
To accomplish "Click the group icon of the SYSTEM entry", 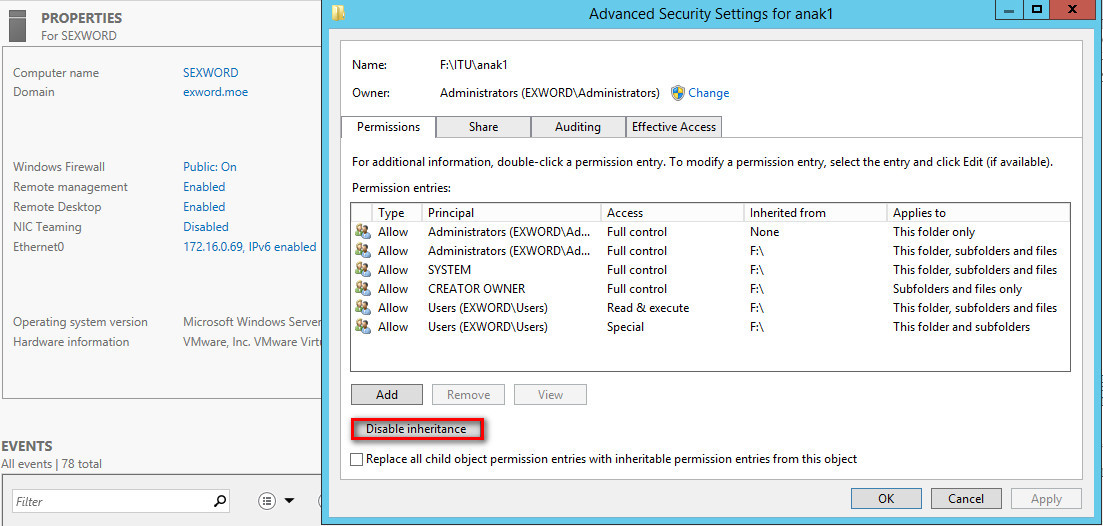I will coord(362,270).
